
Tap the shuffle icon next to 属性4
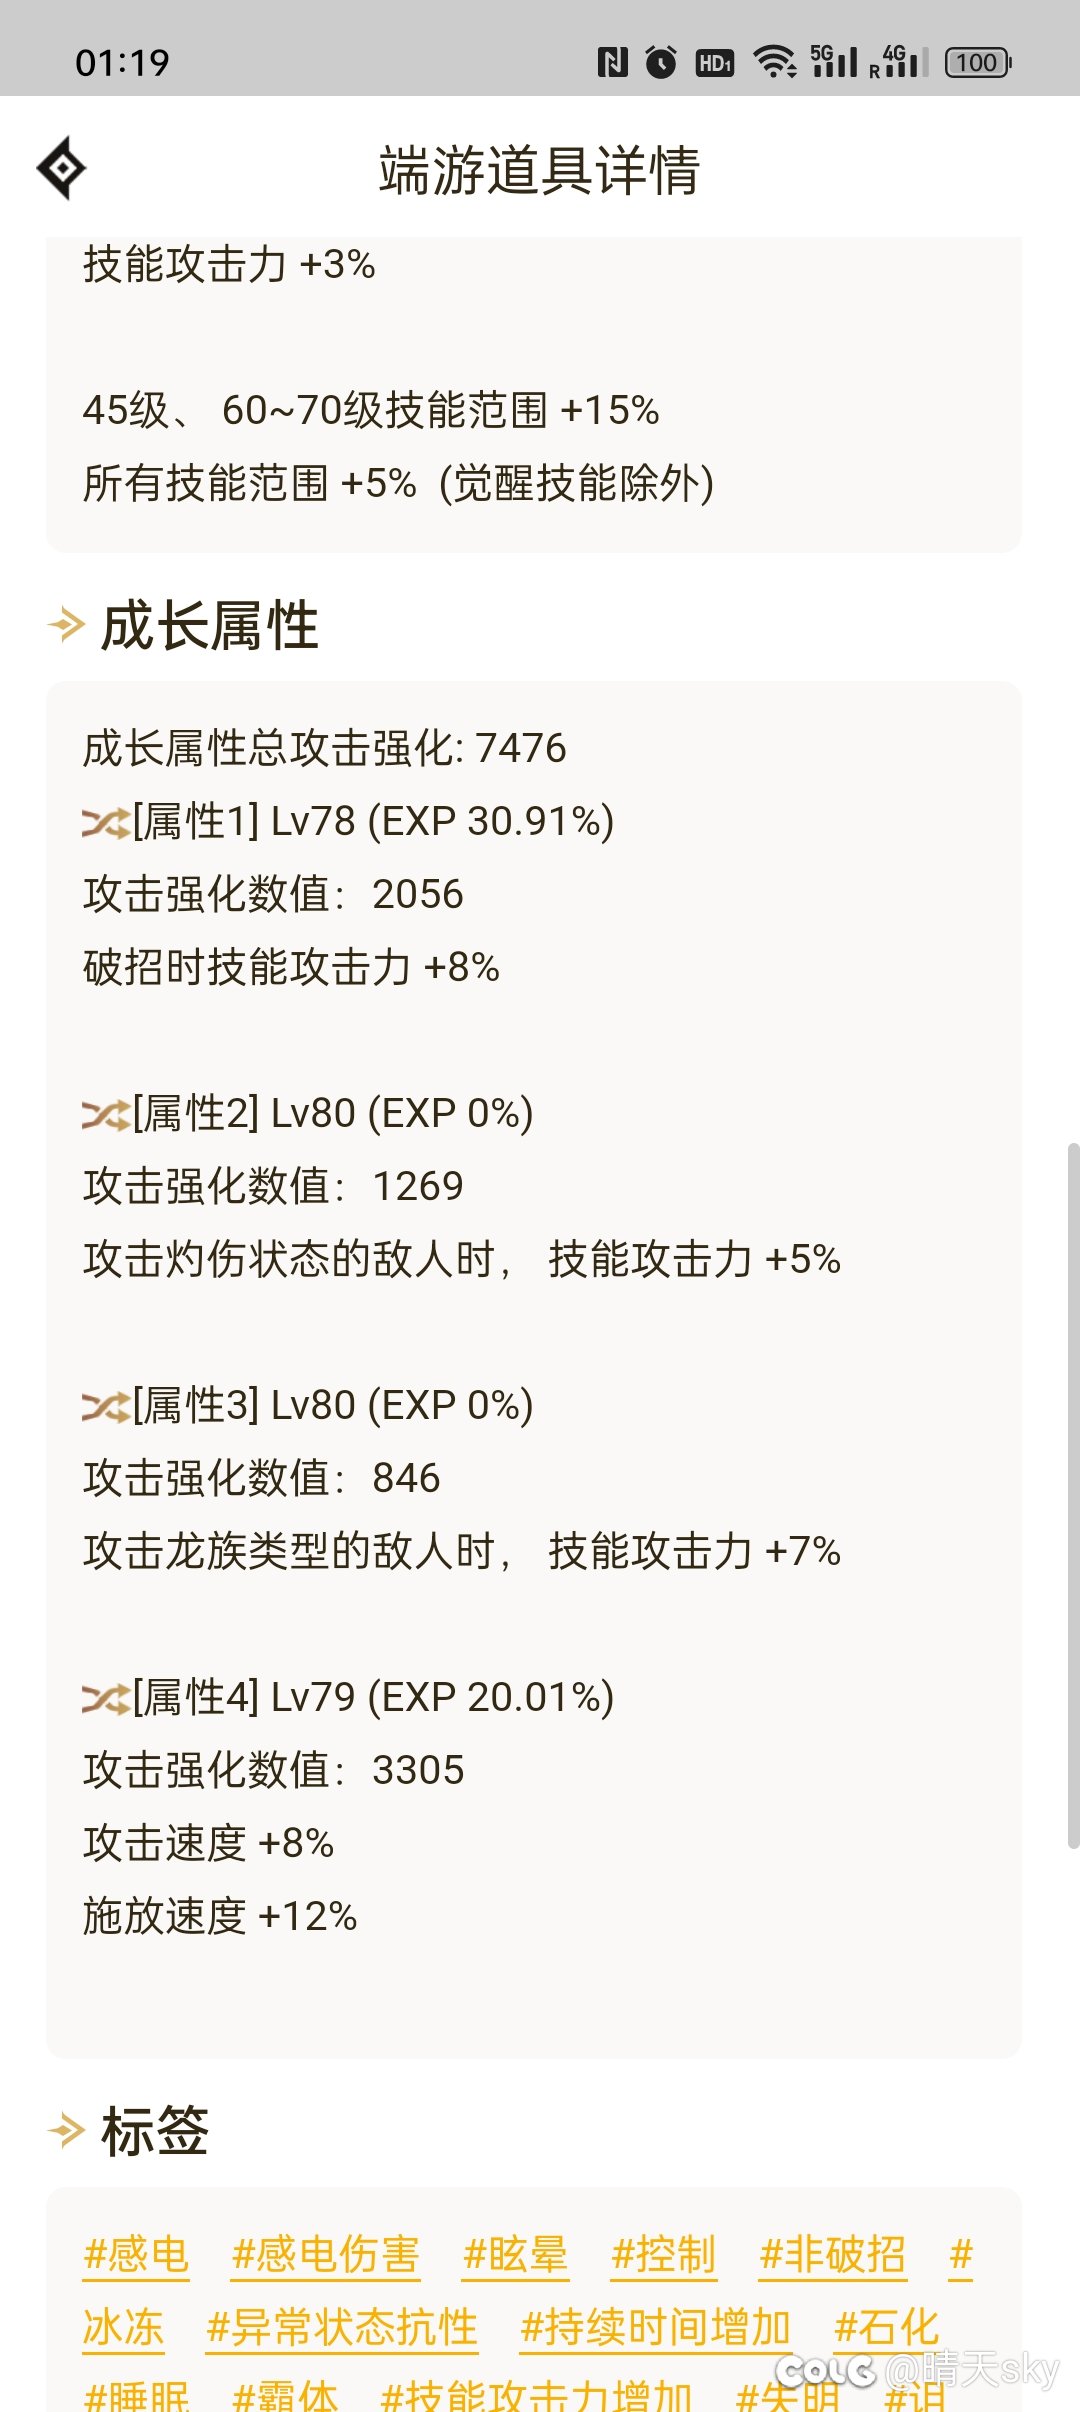pyautogui.click(x=106, y=1699)
